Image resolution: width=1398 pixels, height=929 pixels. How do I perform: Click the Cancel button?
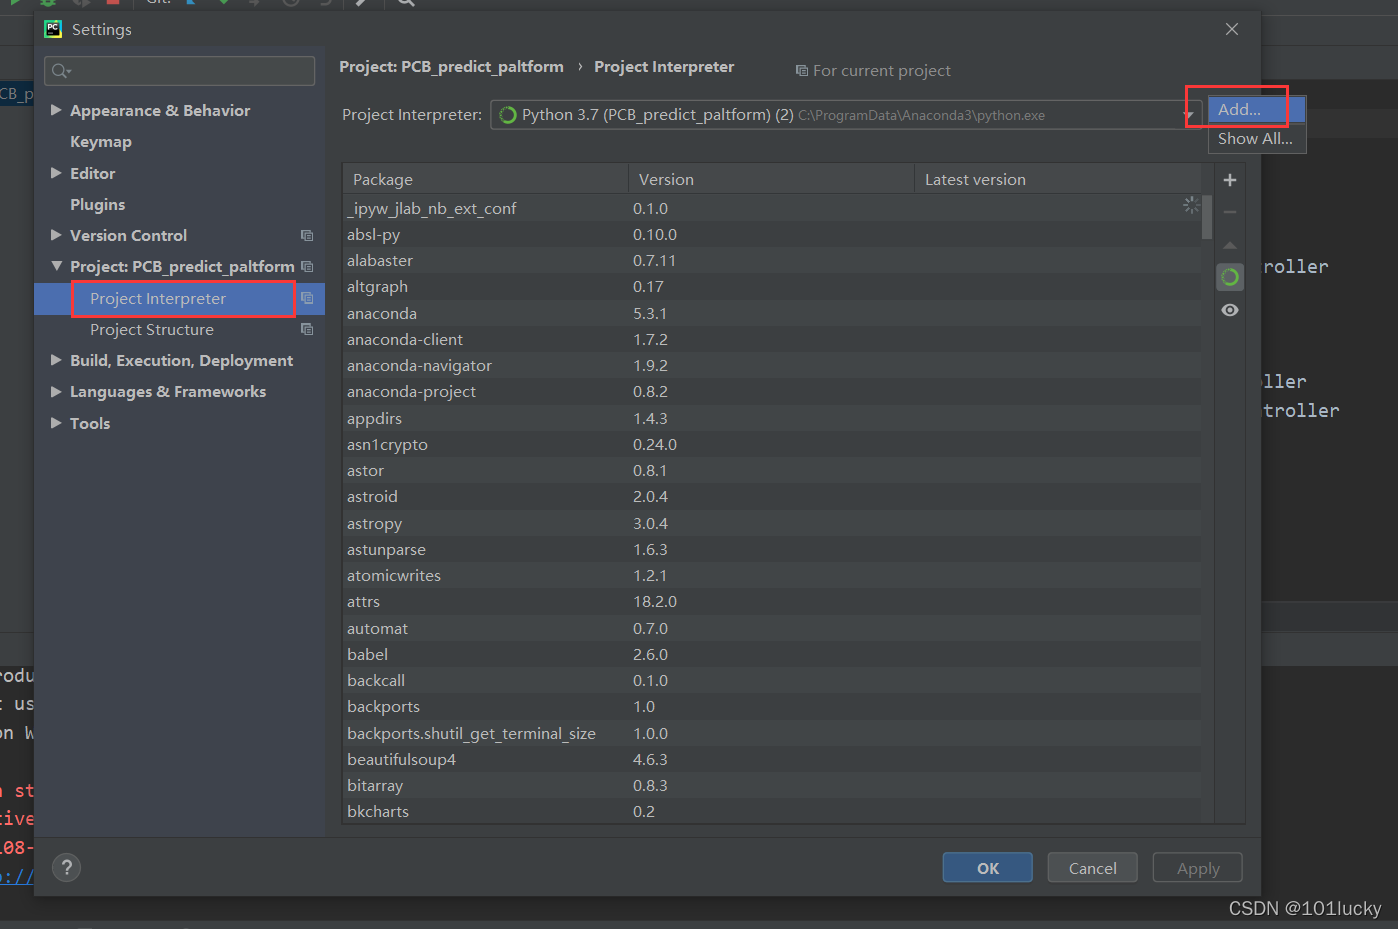pos(1092,868)
